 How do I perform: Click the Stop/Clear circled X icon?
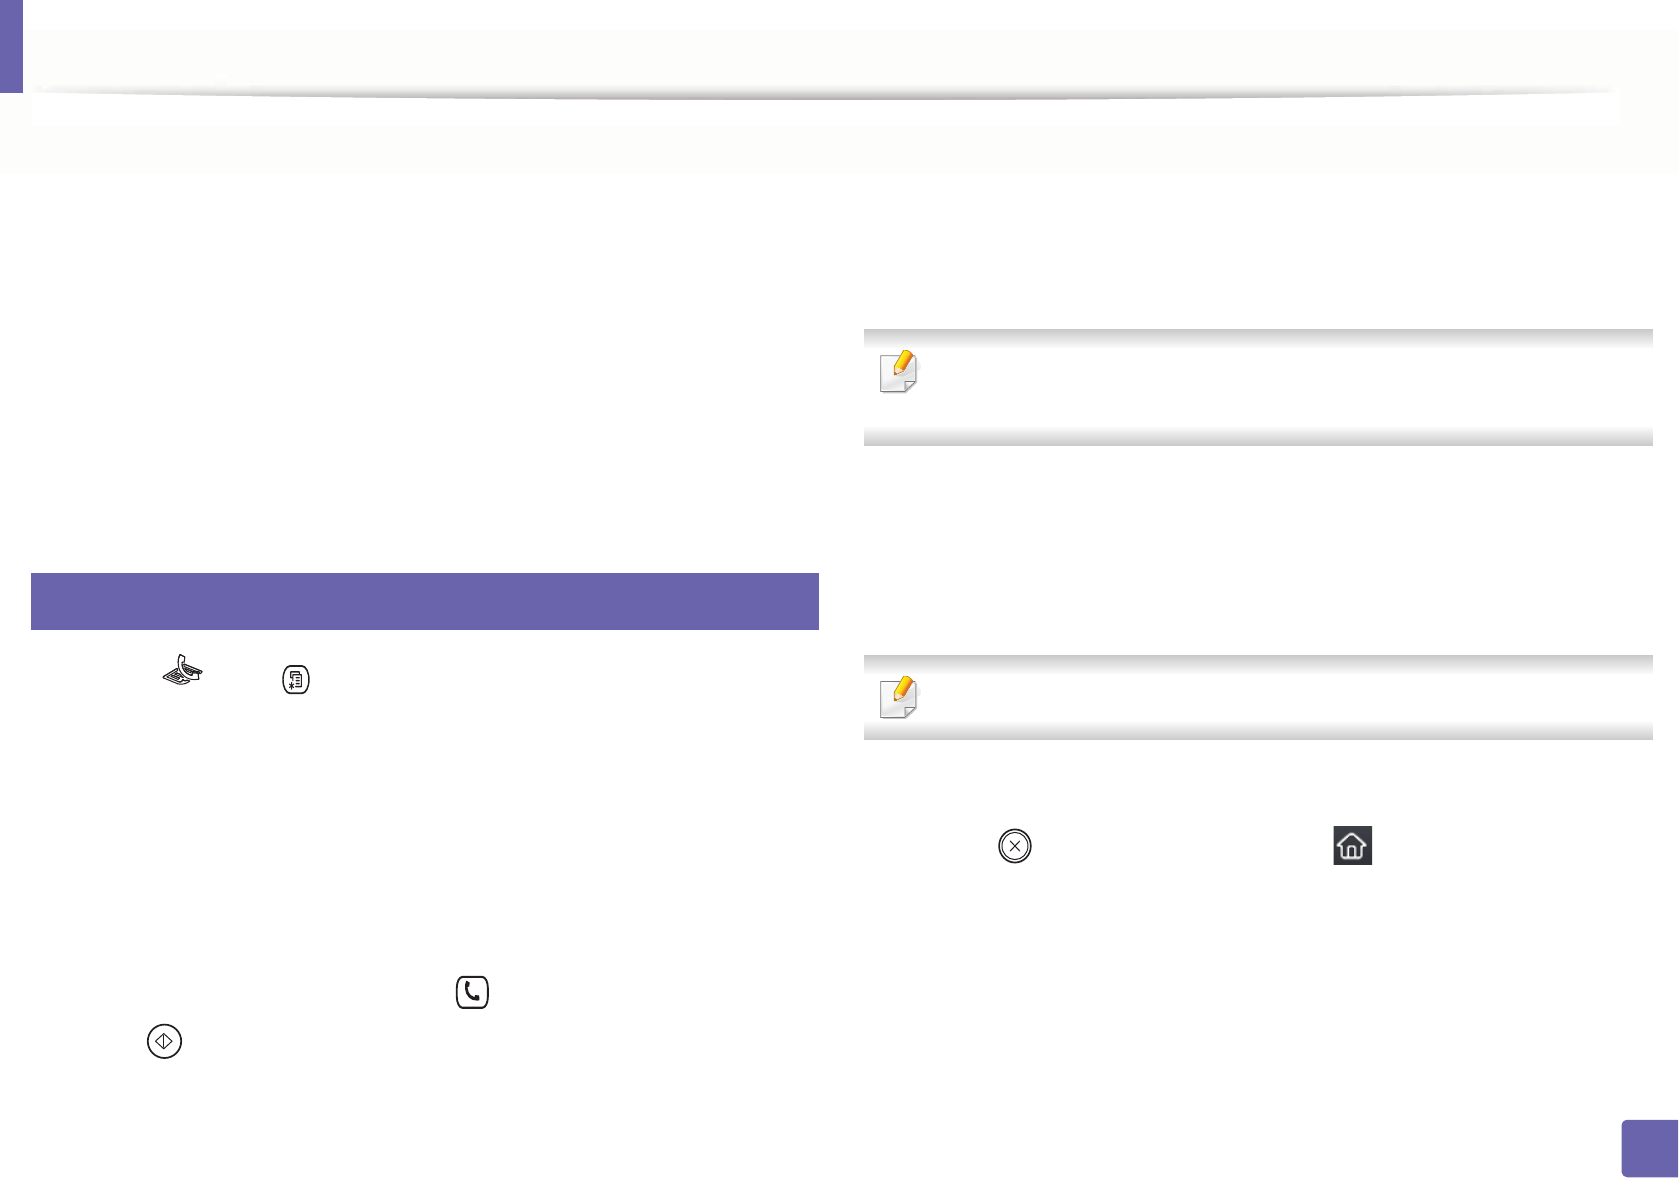click(1014, 846)
